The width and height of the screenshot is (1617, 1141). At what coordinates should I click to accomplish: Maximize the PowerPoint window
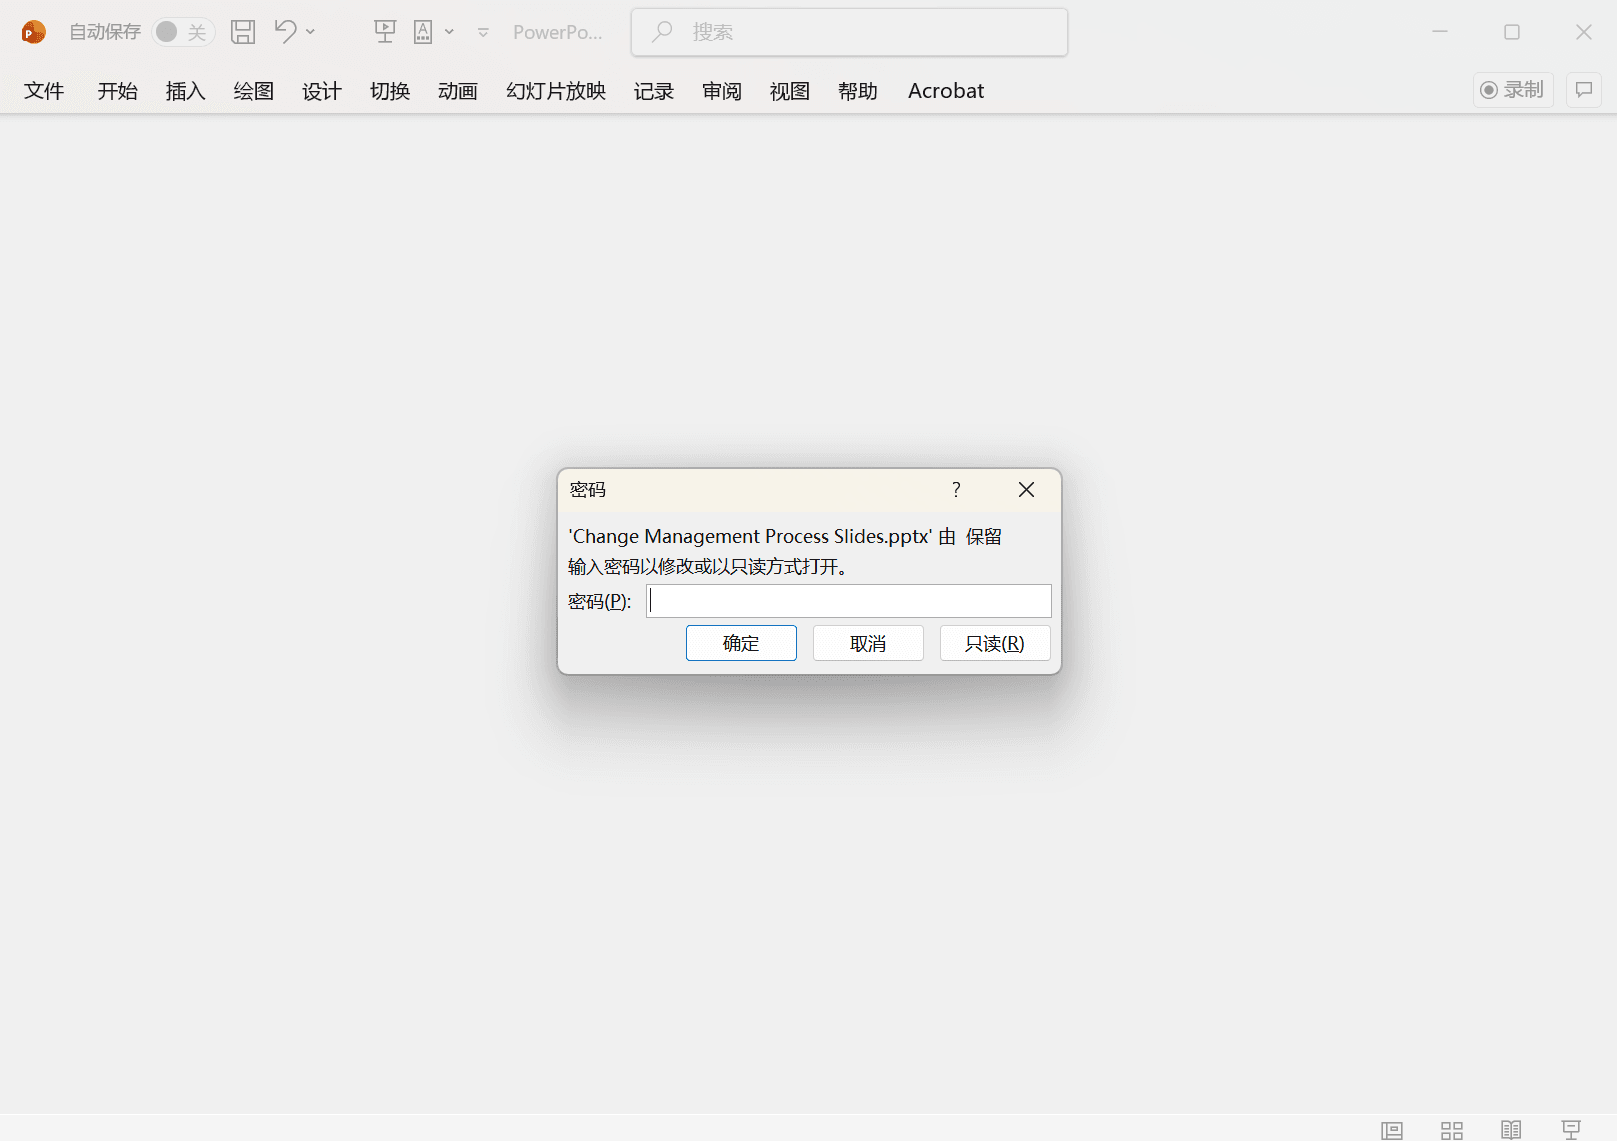click(1512, 32)
